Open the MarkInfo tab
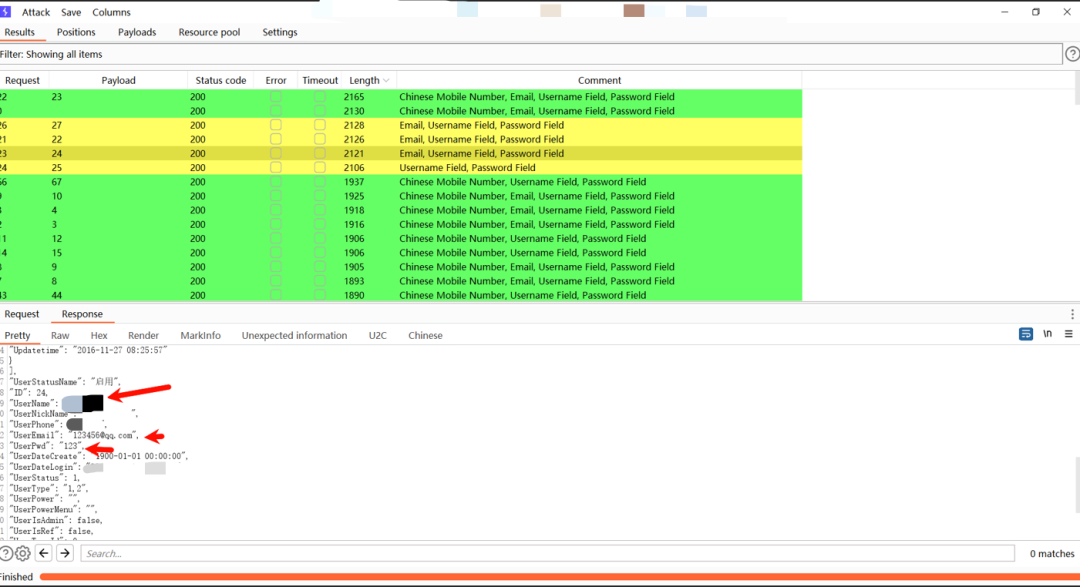The image size is (1080, 587). coord(200,336)
